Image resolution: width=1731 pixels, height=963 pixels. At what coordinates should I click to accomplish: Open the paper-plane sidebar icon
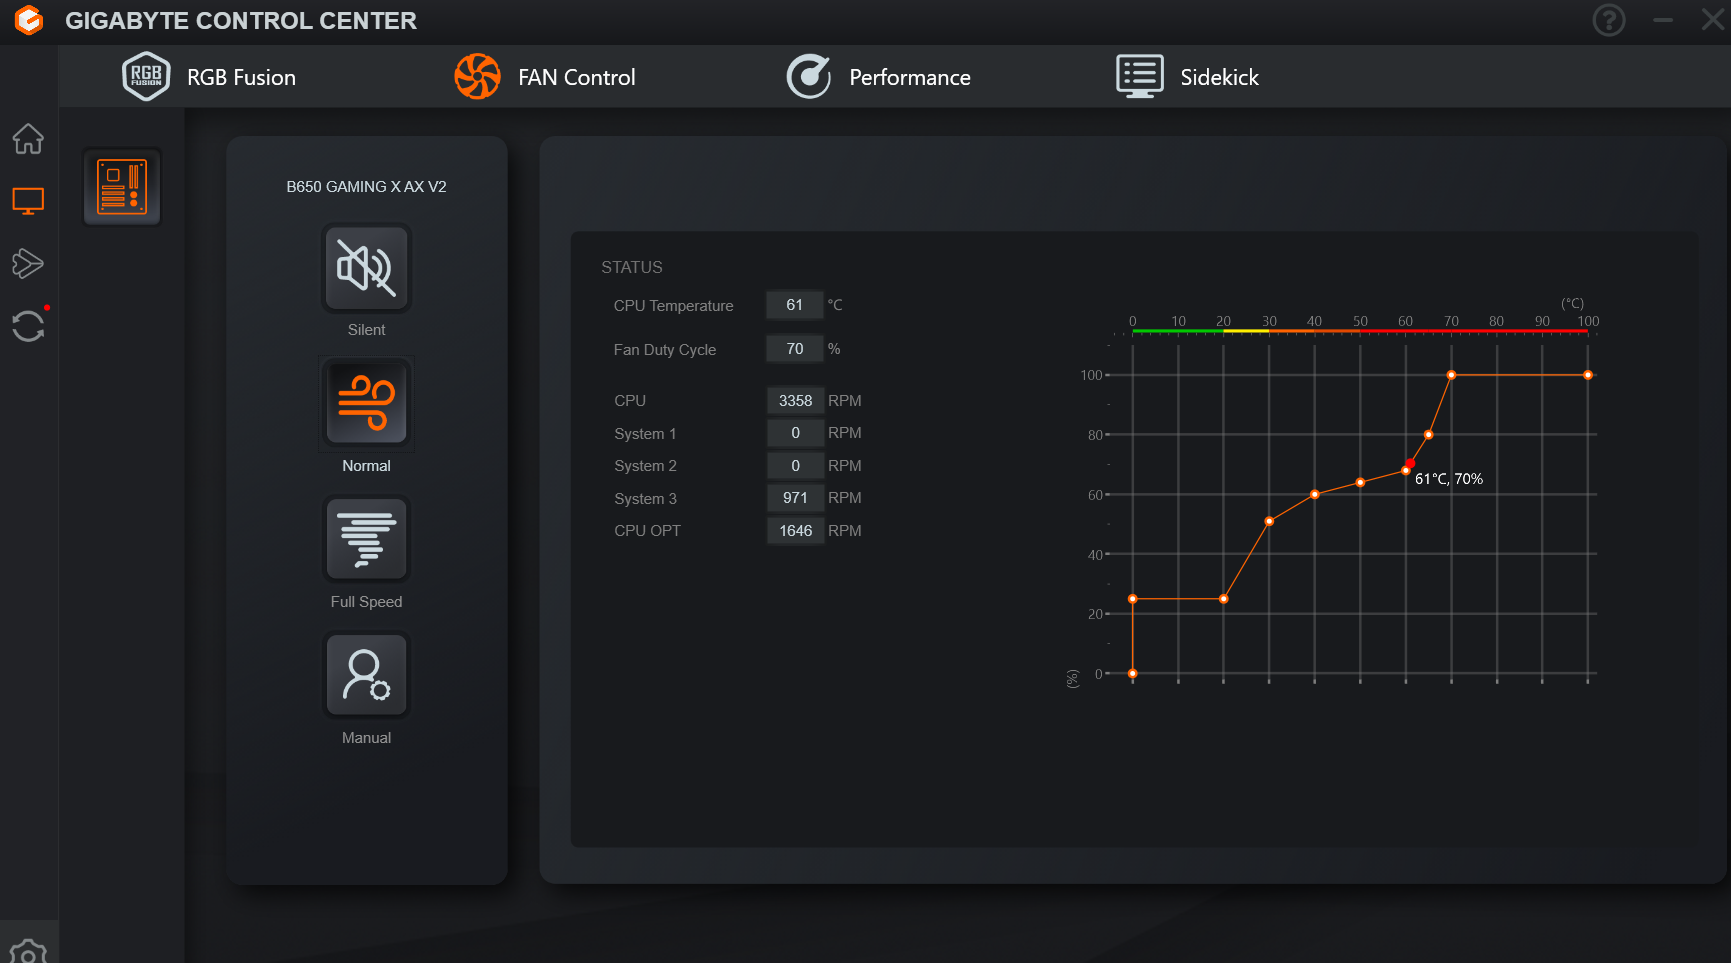tap(28, 264)
